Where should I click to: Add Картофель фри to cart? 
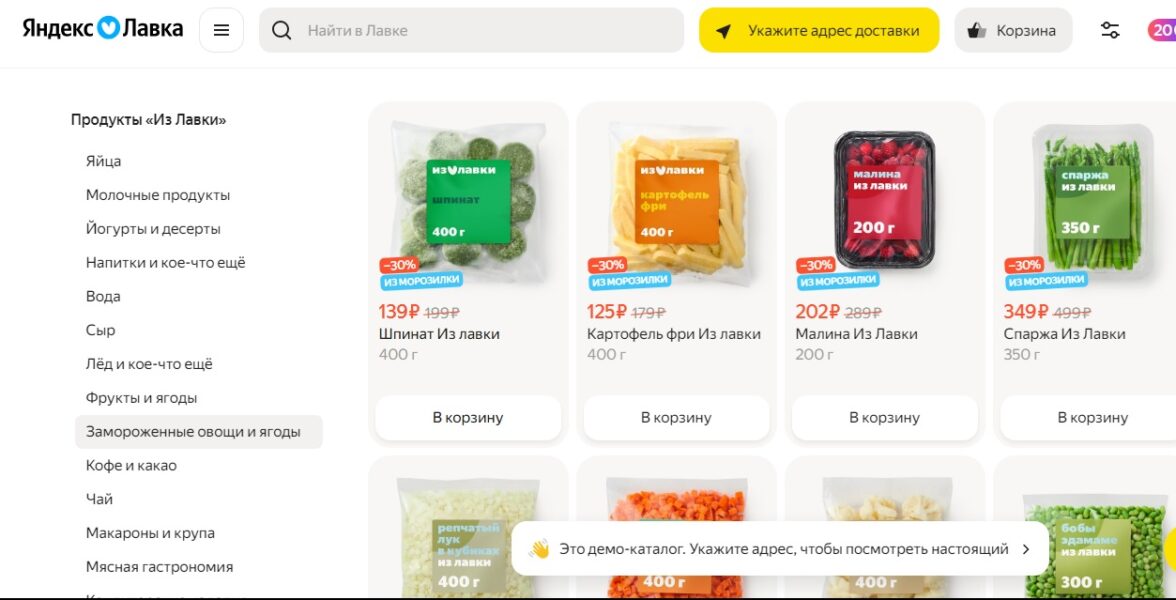click(676, 418)
